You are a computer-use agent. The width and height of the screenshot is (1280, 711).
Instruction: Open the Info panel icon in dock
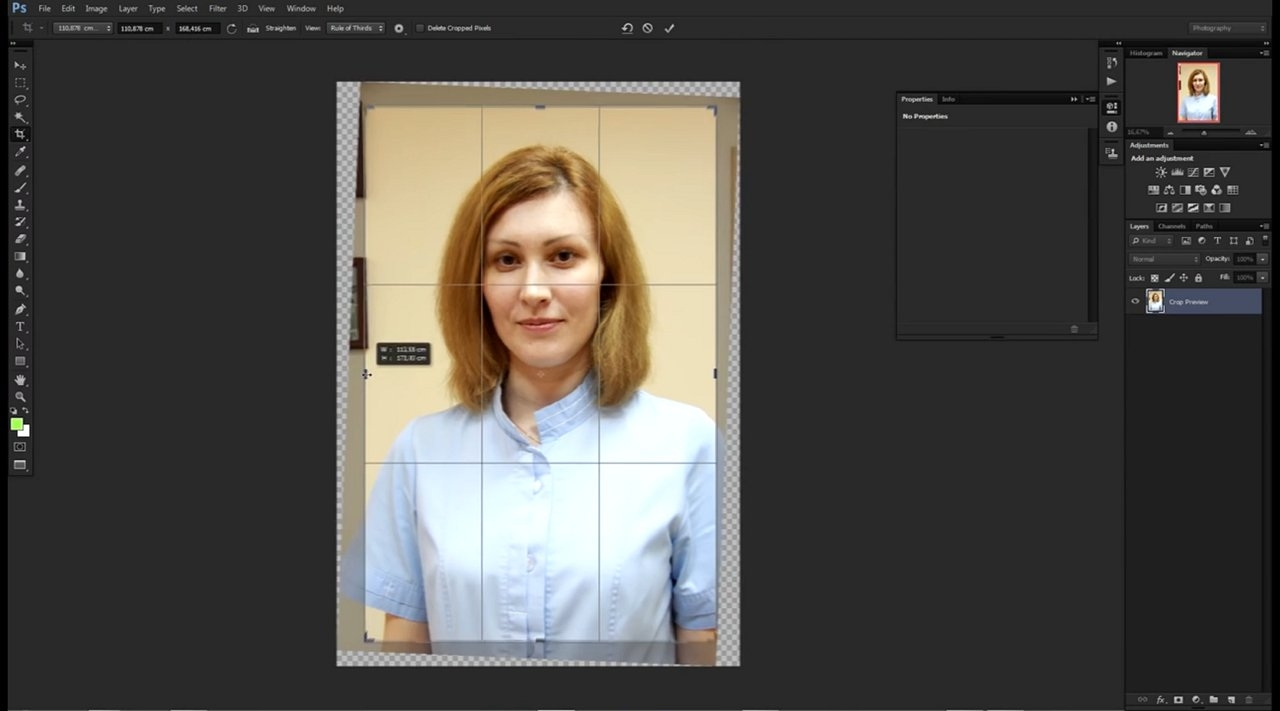pos(1111,127)
